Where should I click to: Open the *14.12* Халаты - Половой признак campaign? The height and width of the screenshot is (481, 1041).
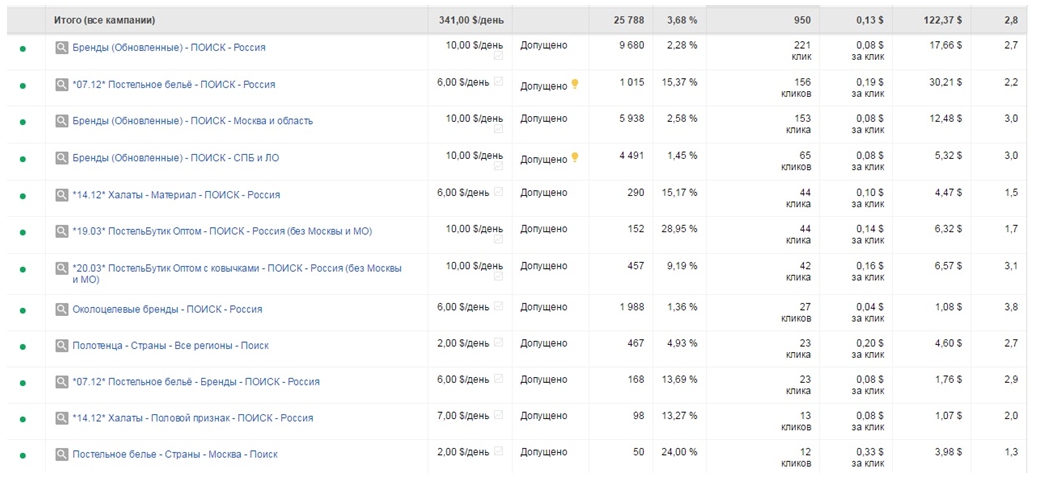(x=193, y=417)
